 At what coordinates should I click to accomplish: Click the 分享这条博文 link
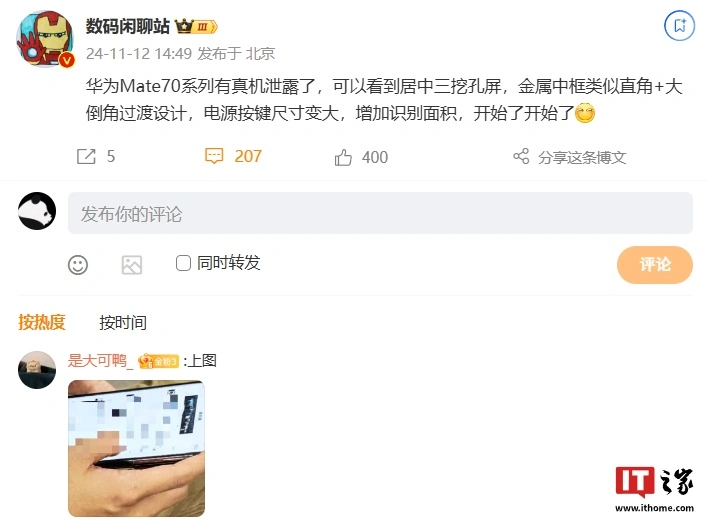(582, 157)
